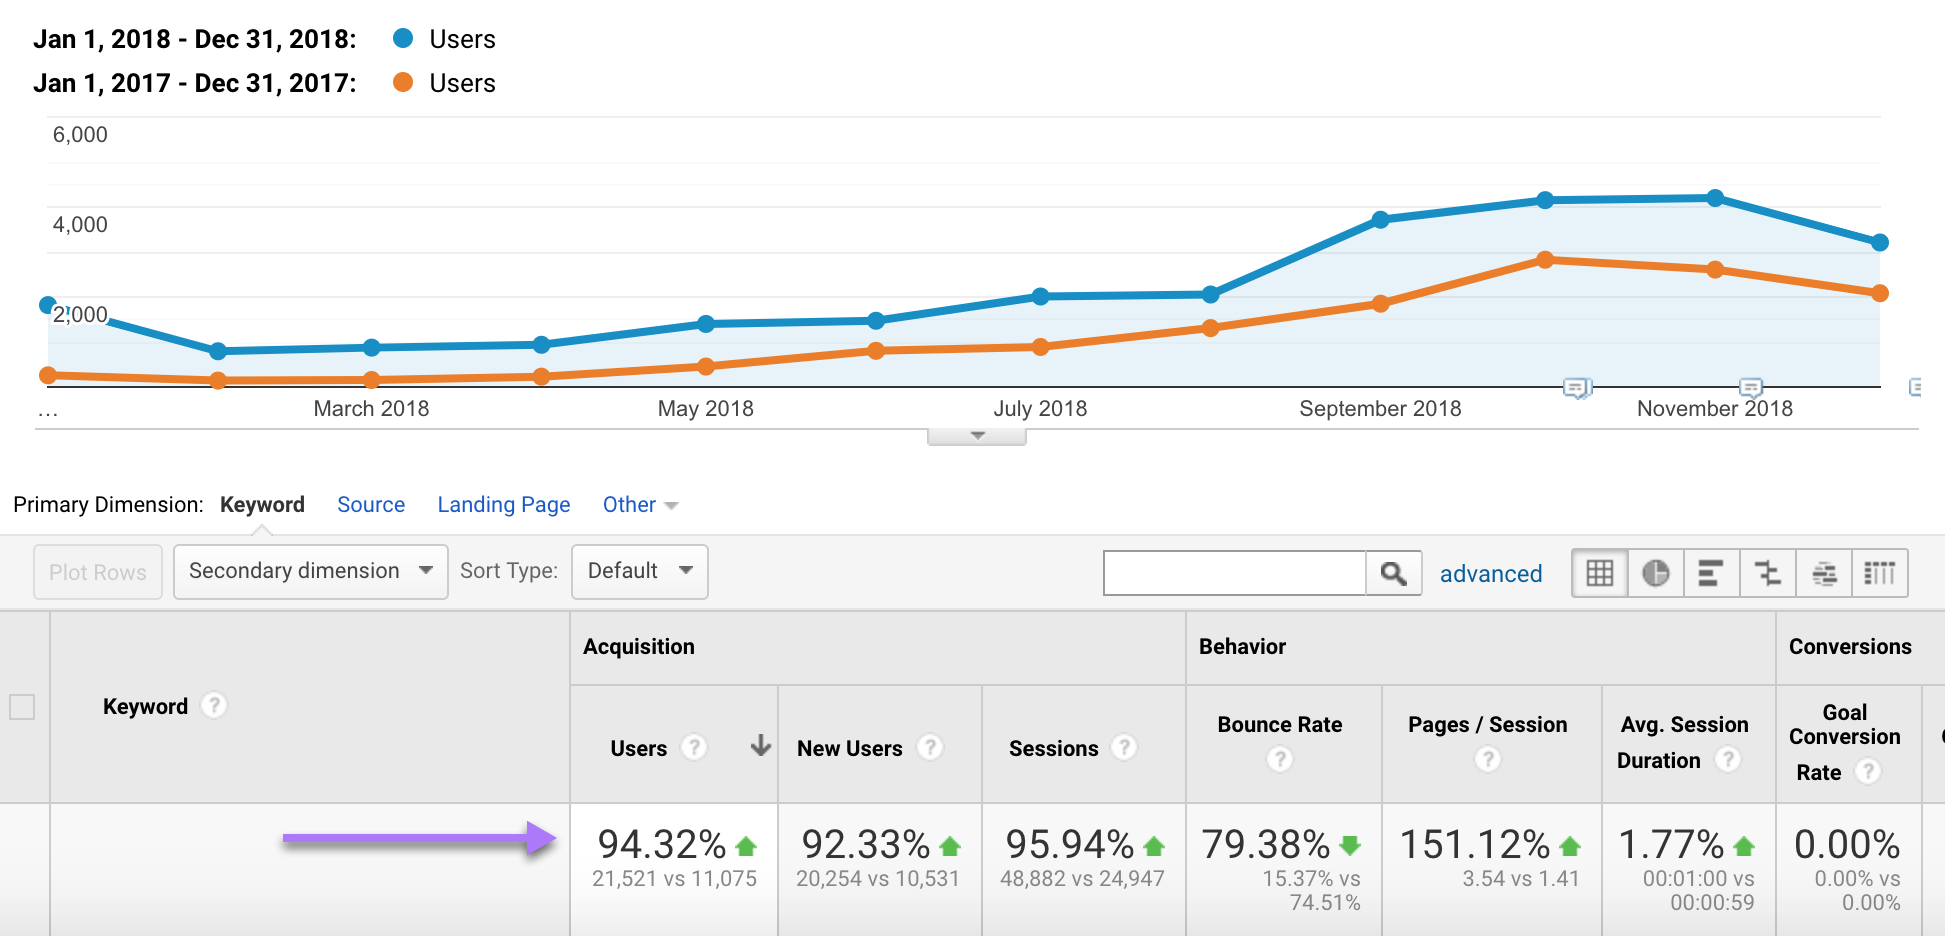The height and width of the screenshot is (936, 1945).
Task: Open the Sort Type Default dropdown
Action: pos(639,571)
